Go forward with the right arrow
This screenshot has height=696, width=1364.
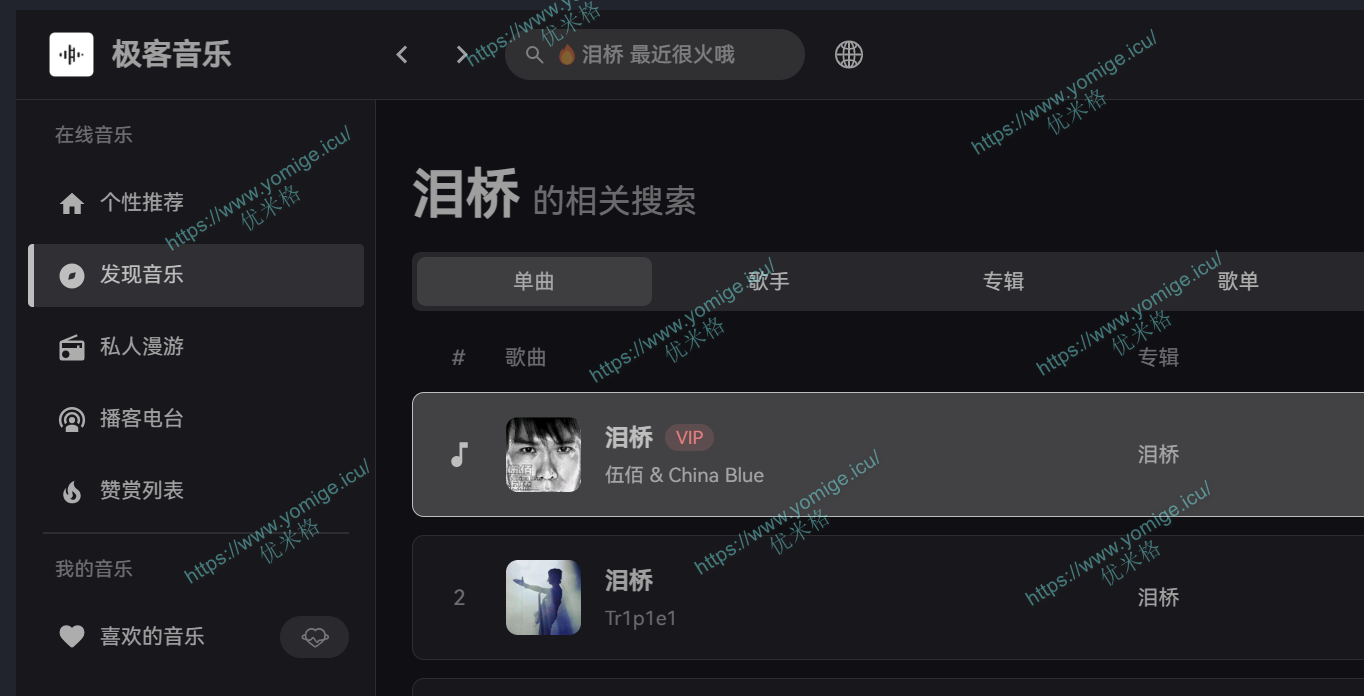pyautogui.click(x=462, y=55)
